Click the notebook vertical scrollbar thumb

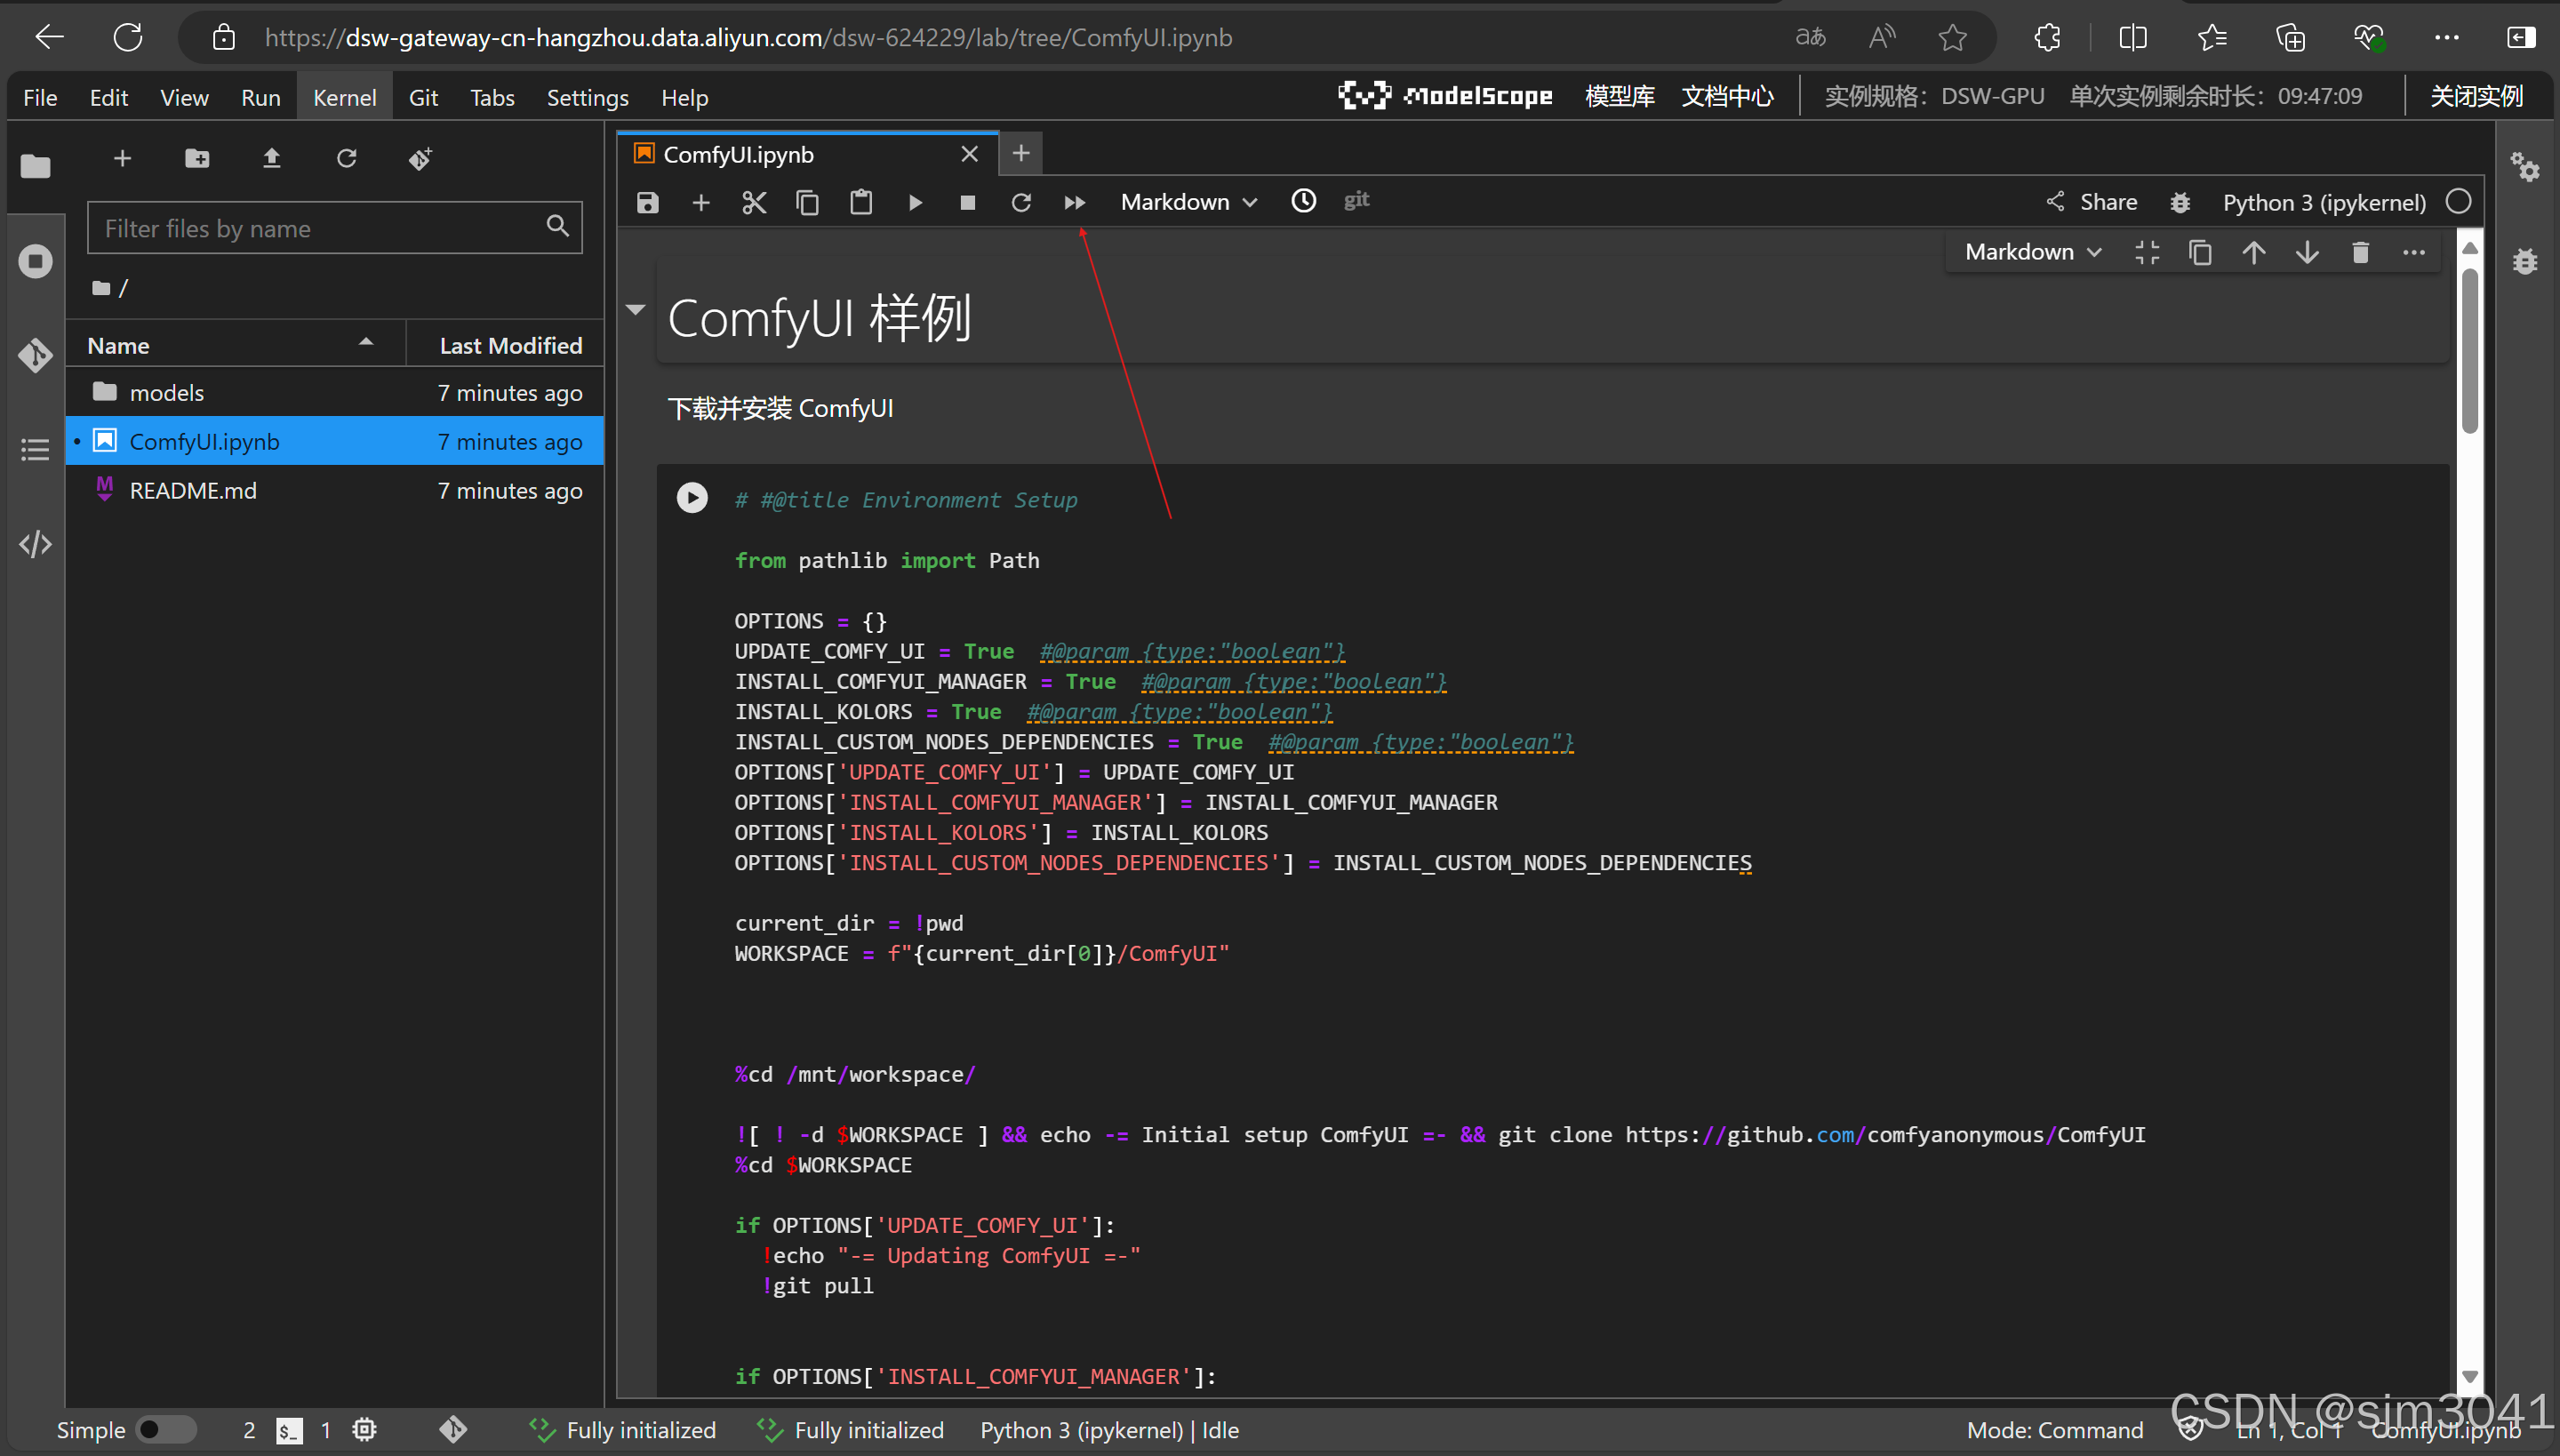[2469, 350]
